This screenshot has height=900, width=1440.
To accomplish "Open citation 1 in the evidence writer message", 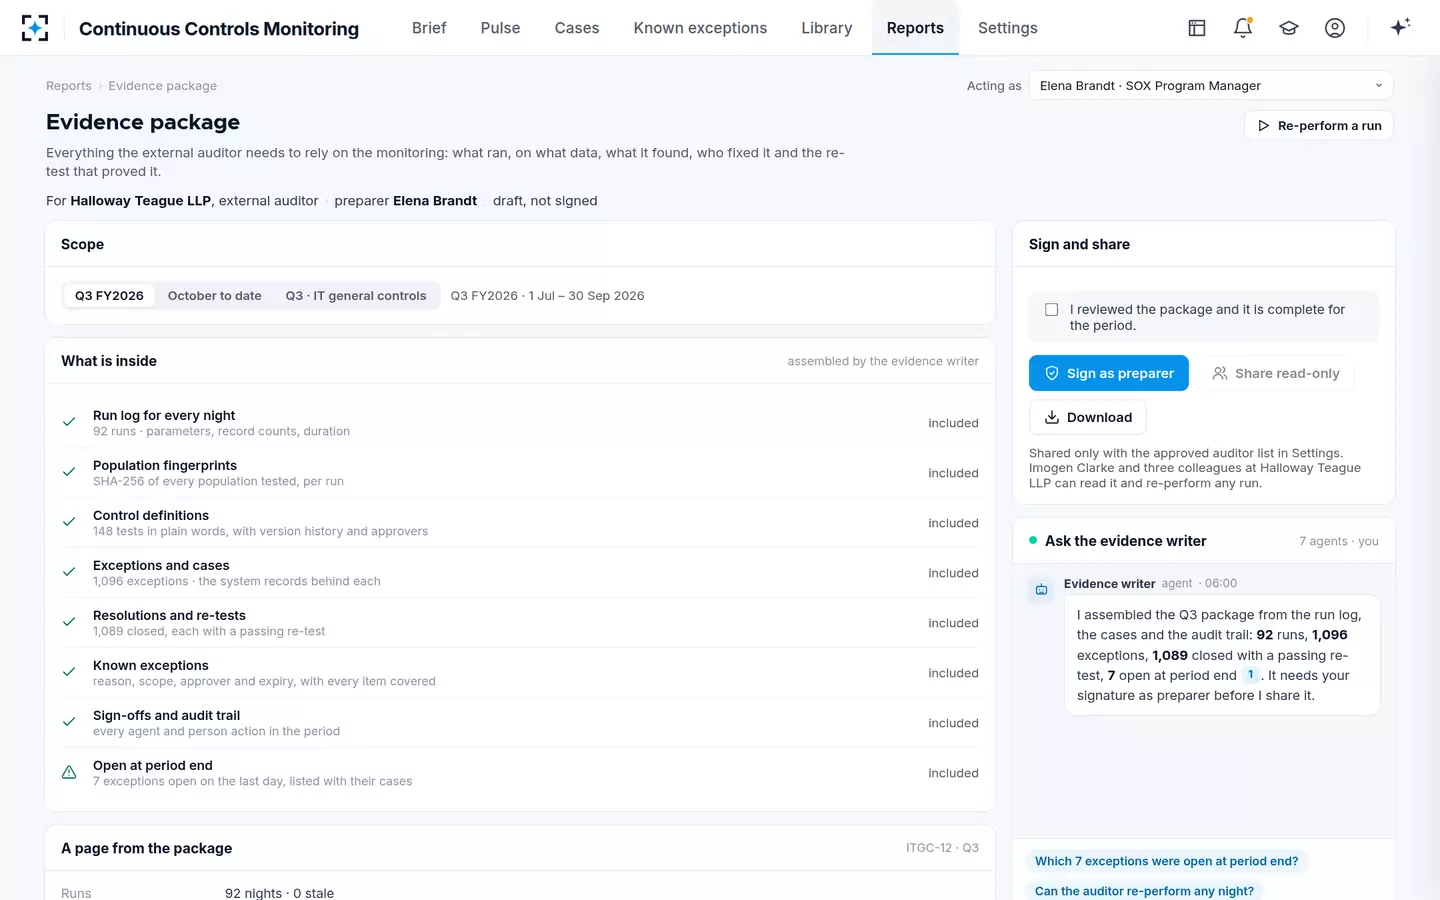I will (x=1250, y=675).
